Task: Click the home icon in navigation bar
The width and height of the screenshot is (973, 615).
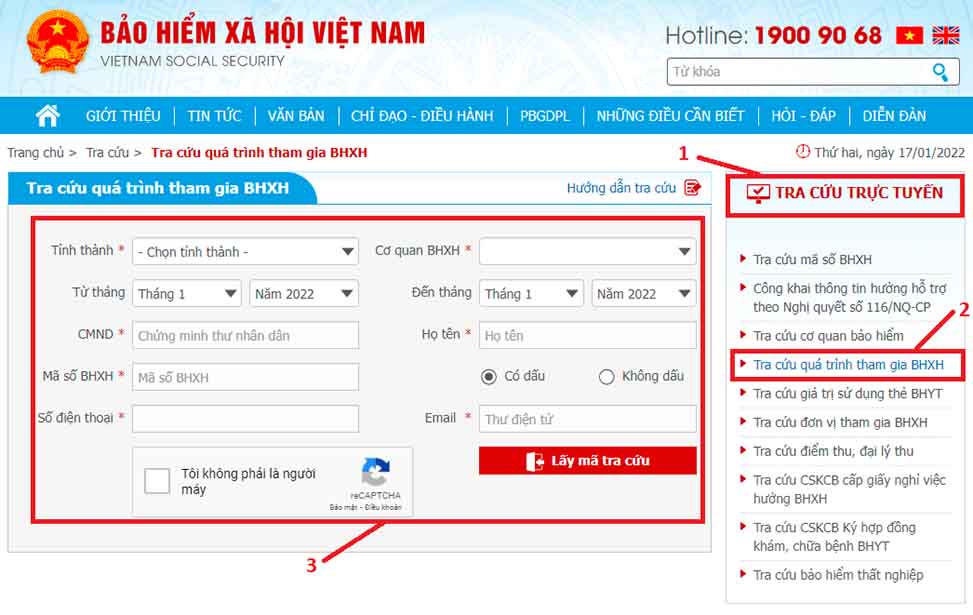Action: point(48,115)
